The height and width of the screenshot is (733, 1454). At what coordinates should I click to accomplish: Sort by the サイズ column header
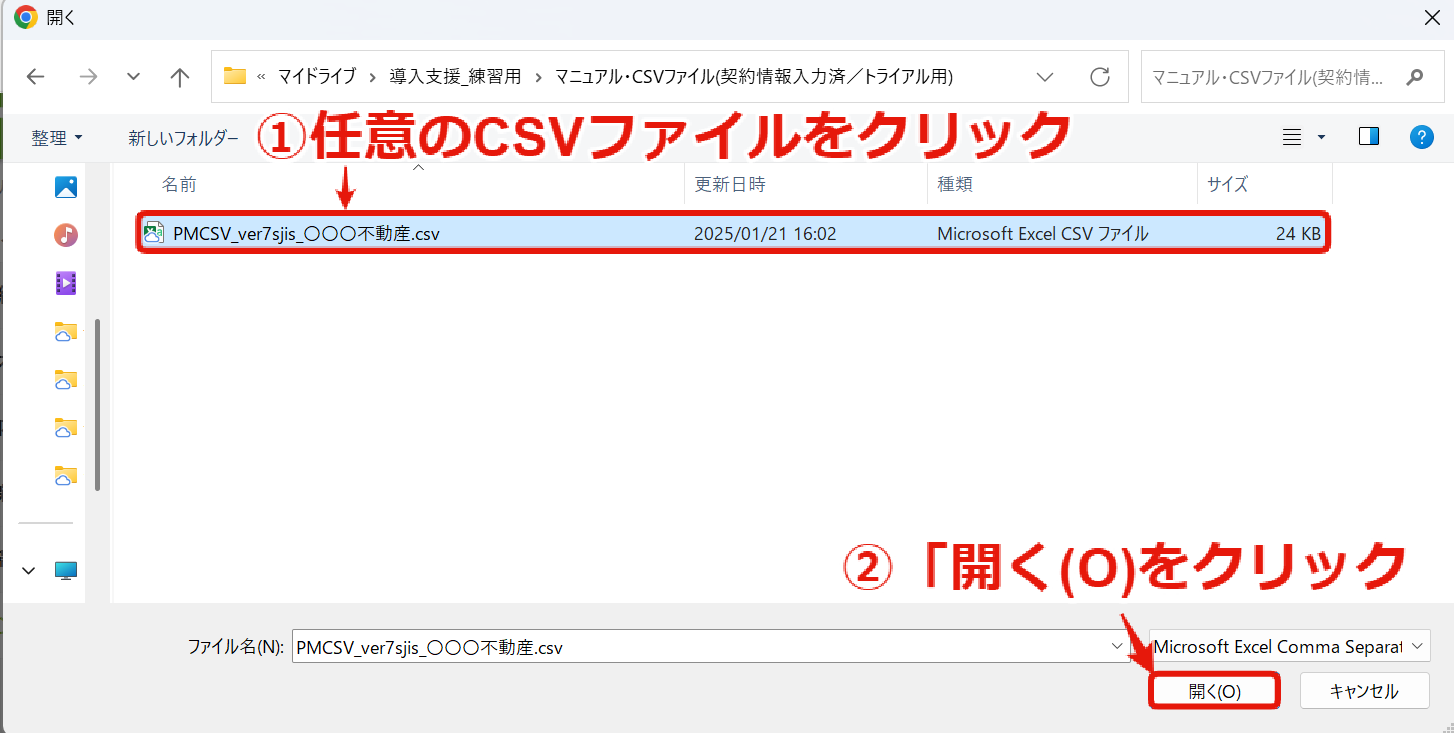(x=1227, y=185)
